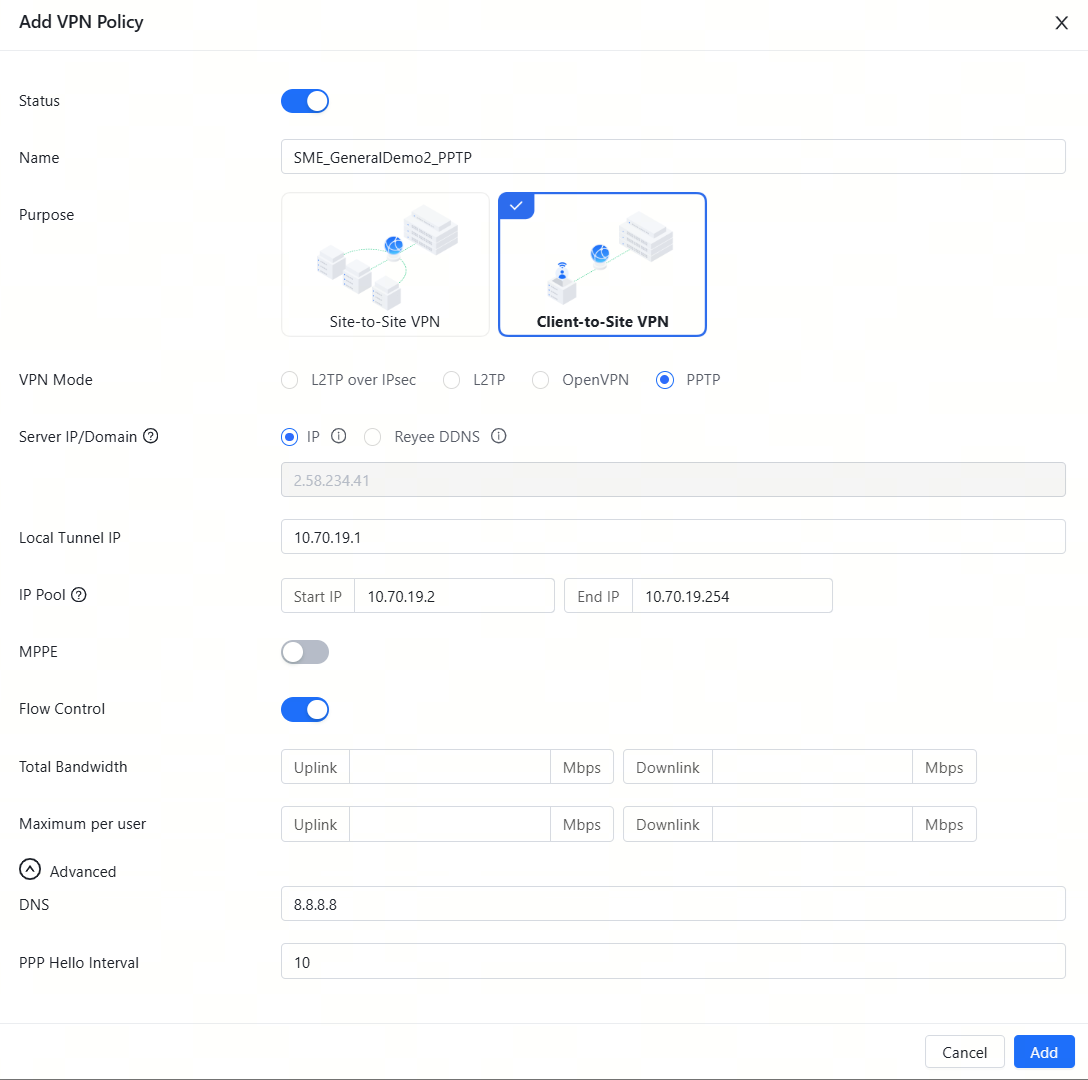
Task: Turn off the Status toggle
Action: [305, 101]
